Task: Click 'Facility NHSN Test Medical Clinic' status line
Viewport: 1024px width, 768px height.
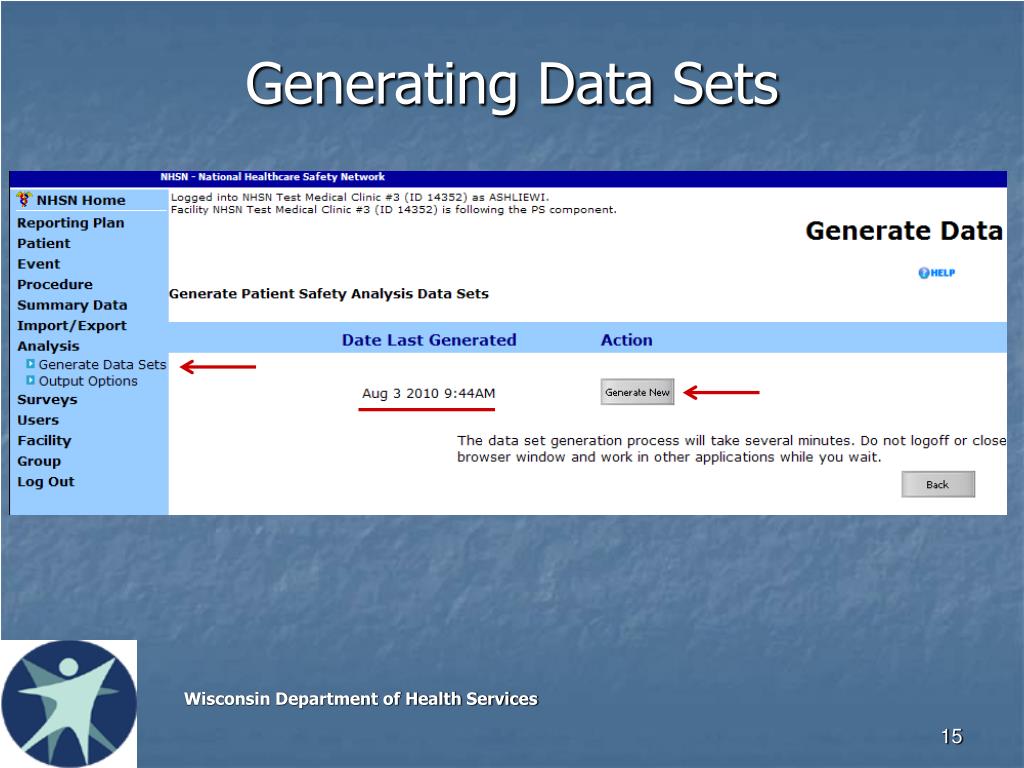Action: point(394,210)
